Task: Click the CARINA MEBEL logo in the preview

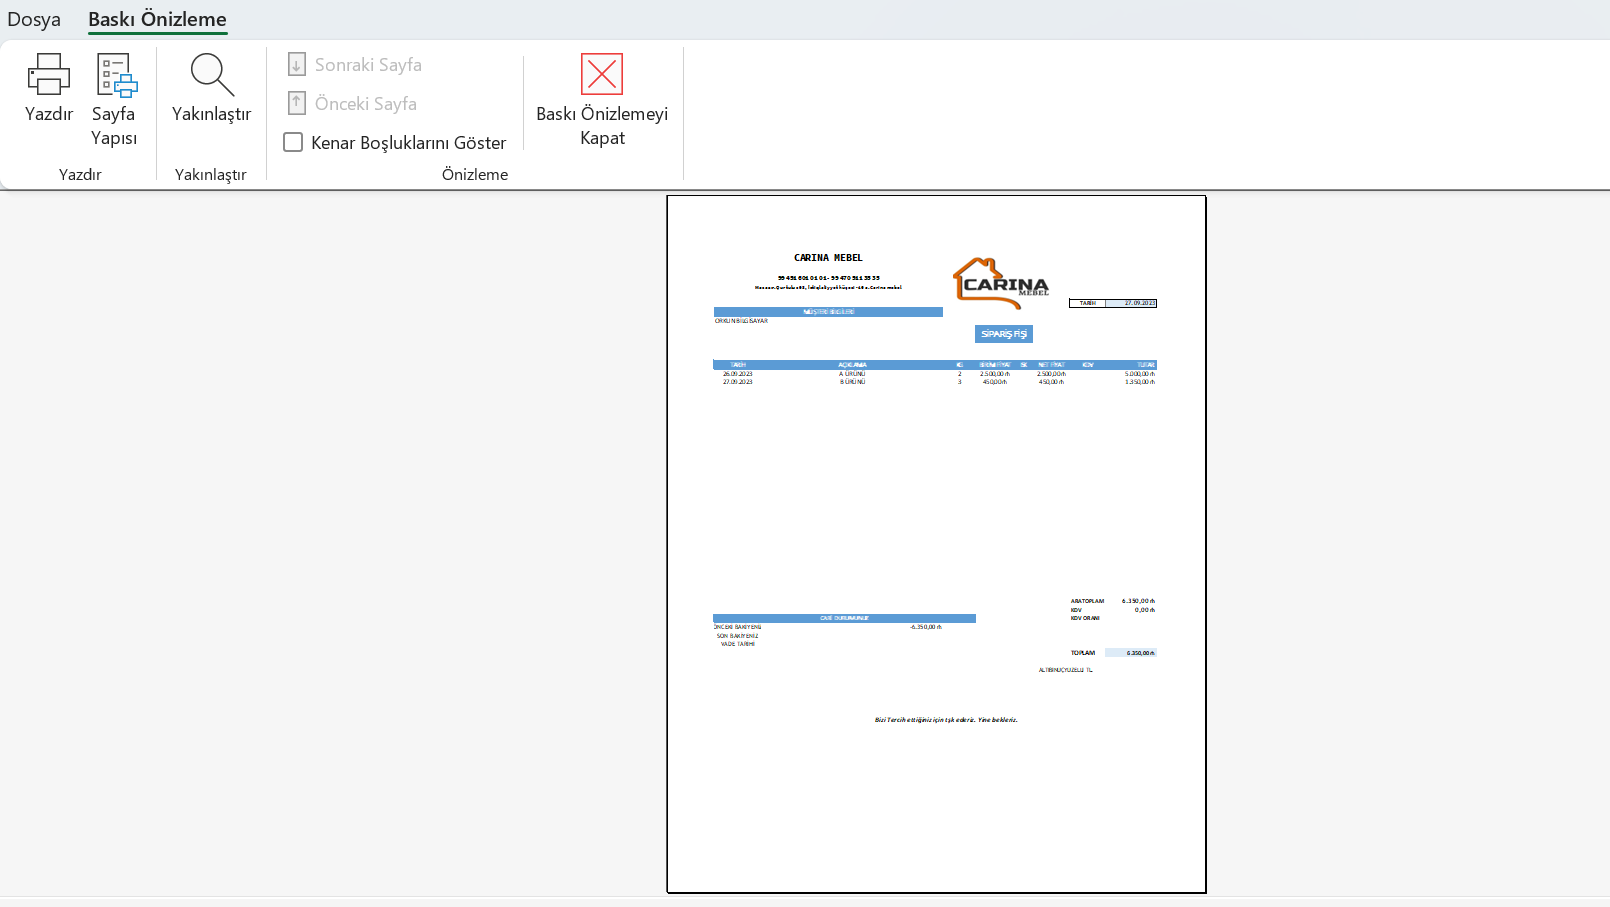Action: click(1001, 284)
